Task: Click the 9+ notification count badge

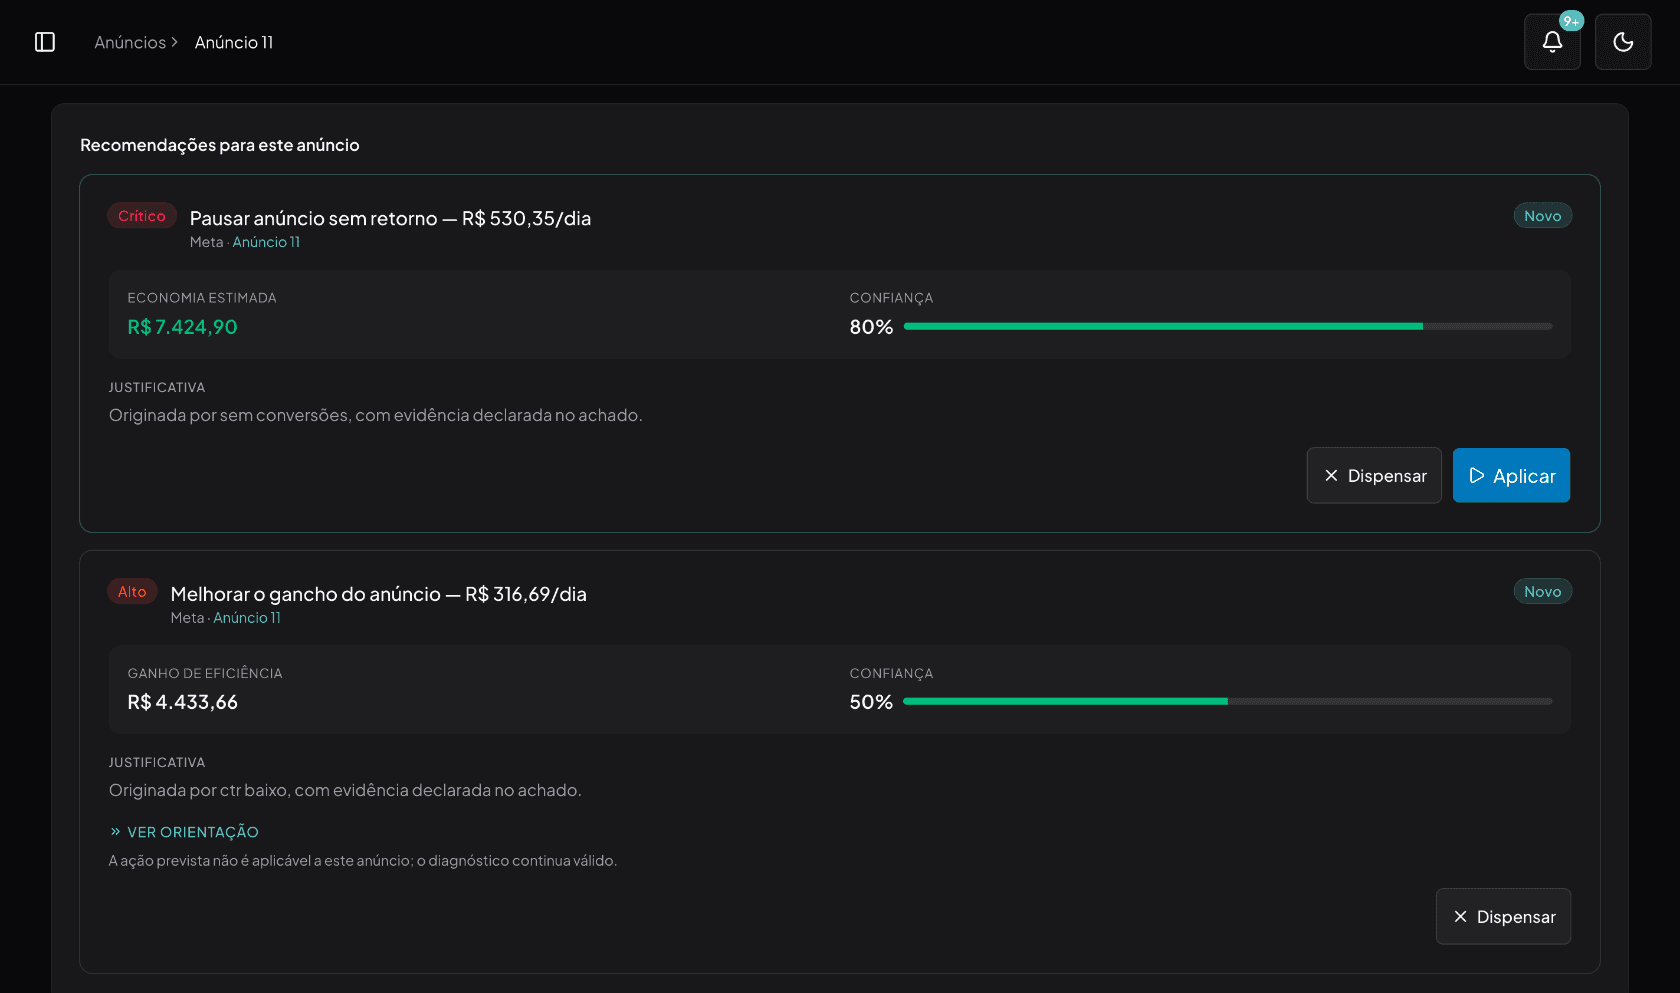Action: click(1571, 21)
